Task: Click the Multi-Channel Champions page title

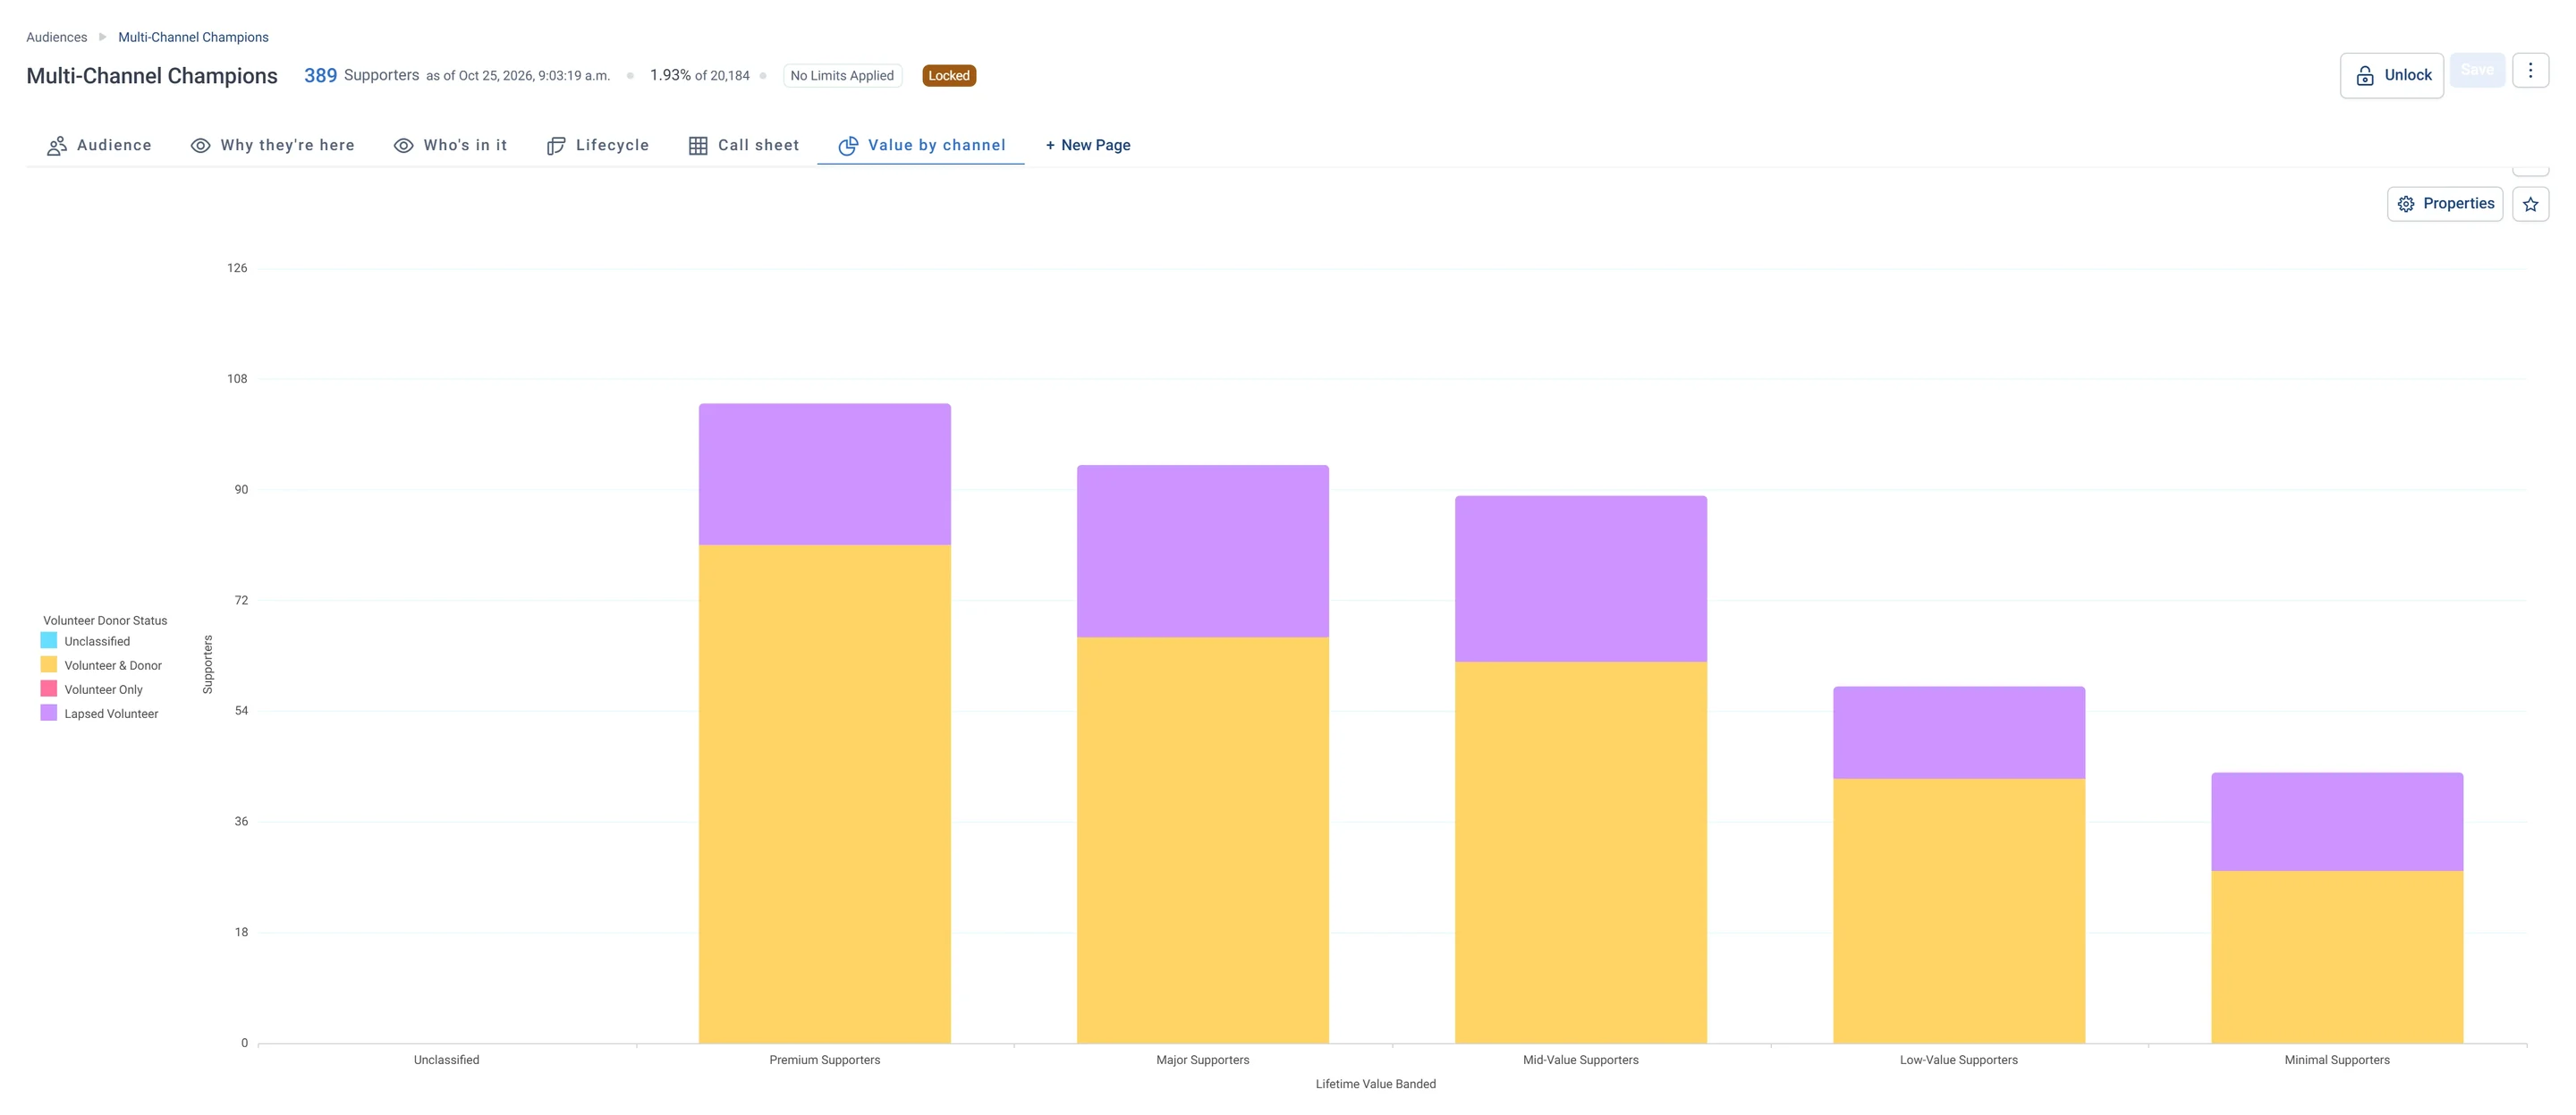Action: coord(152,76)
